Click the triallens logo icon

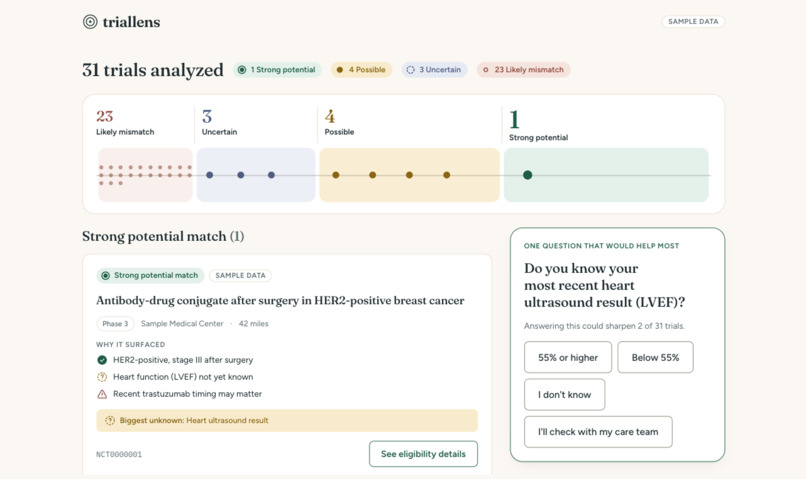click(90, 22)
